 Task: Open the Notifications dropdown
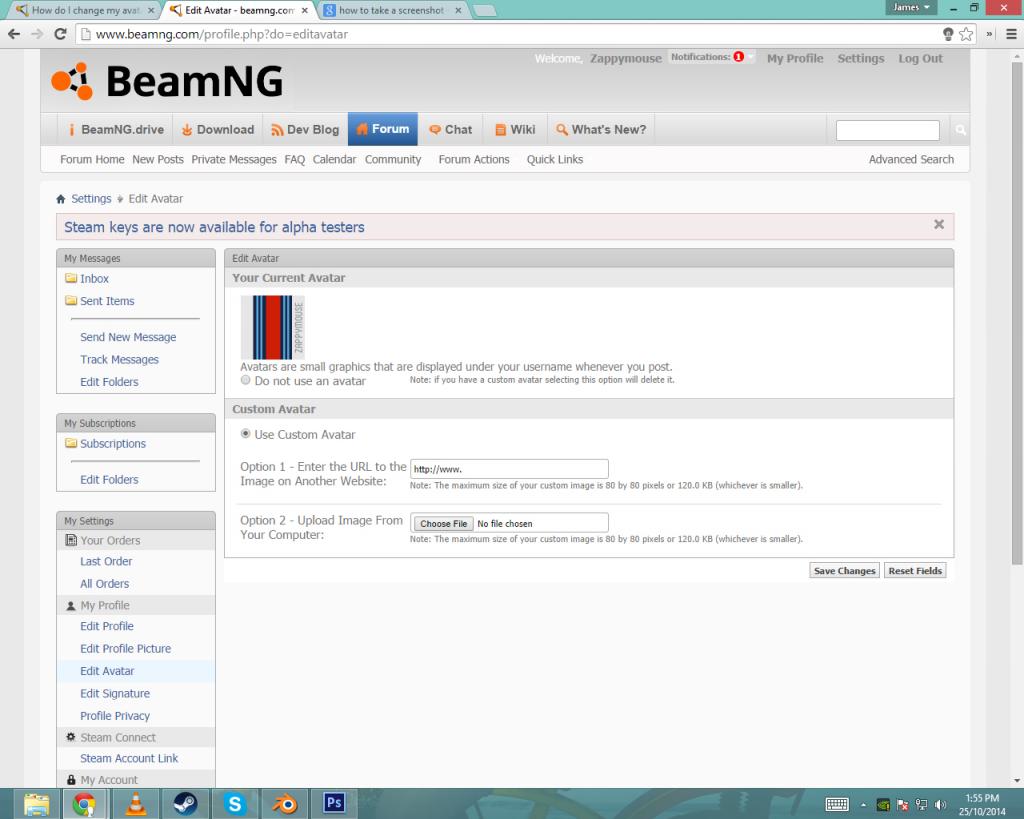711,57
